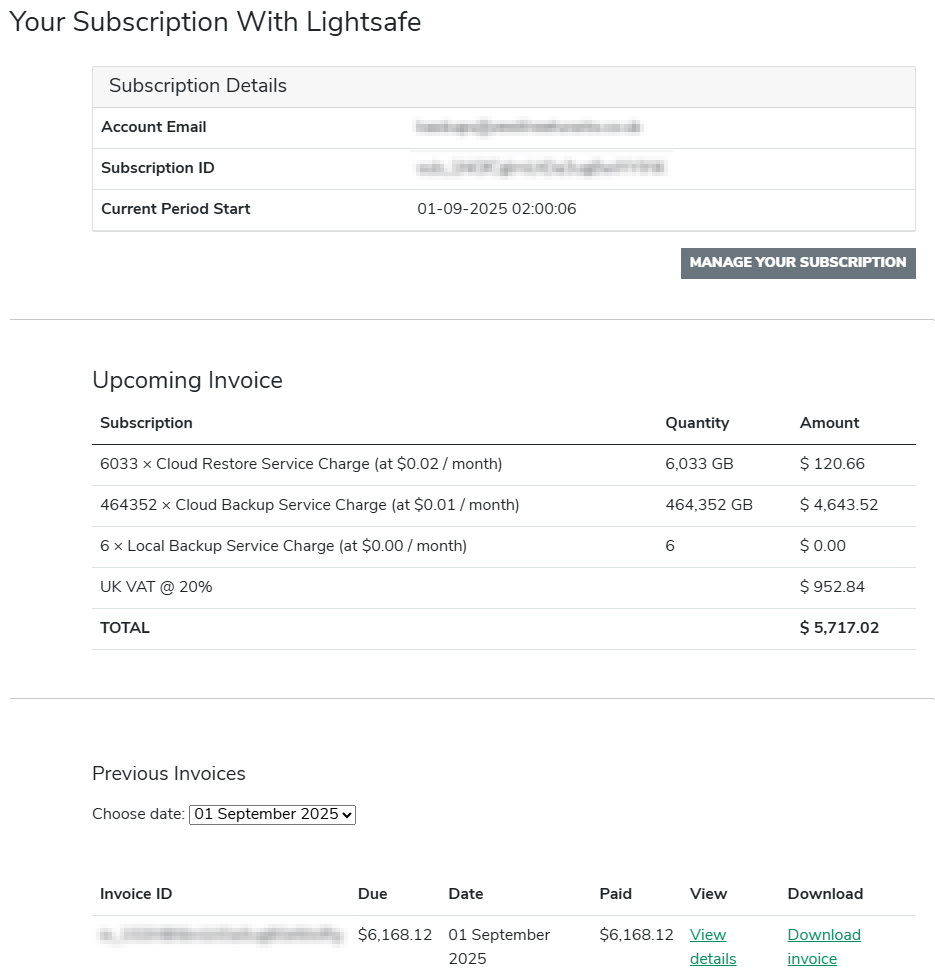Click the Current Period Start timestamp value
The image size is (935, 980).
[496, 209]
